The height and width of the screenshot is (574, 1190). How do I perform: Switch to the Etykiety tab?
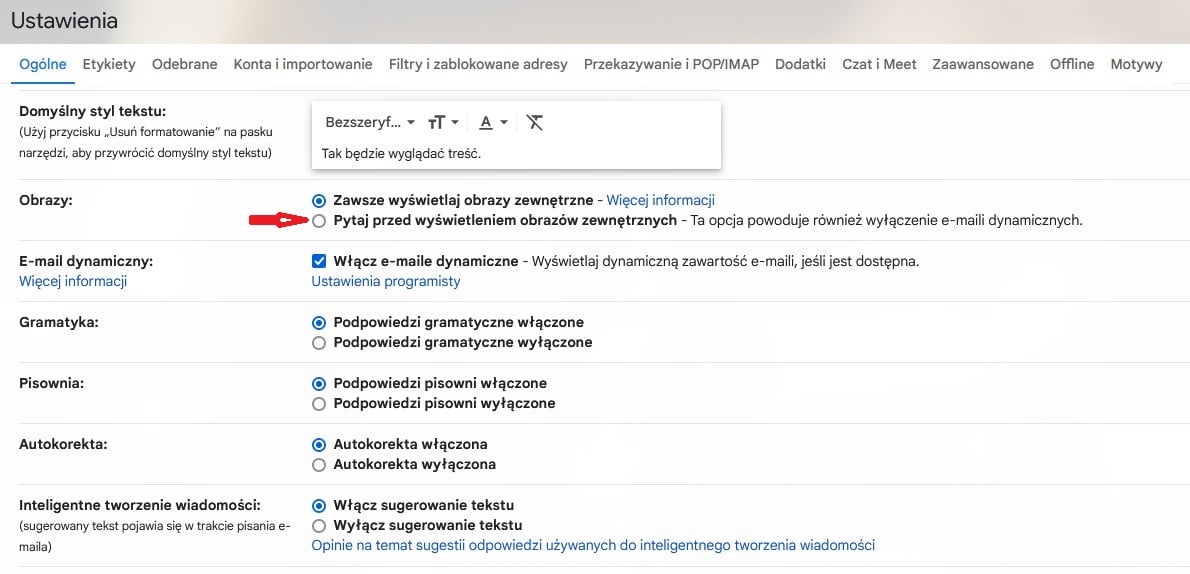pos(109,65)
